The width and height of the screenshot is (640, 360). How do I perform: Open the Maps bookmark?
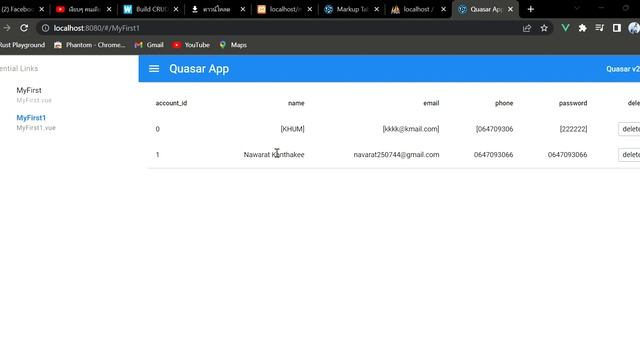[x=233, y=45]
